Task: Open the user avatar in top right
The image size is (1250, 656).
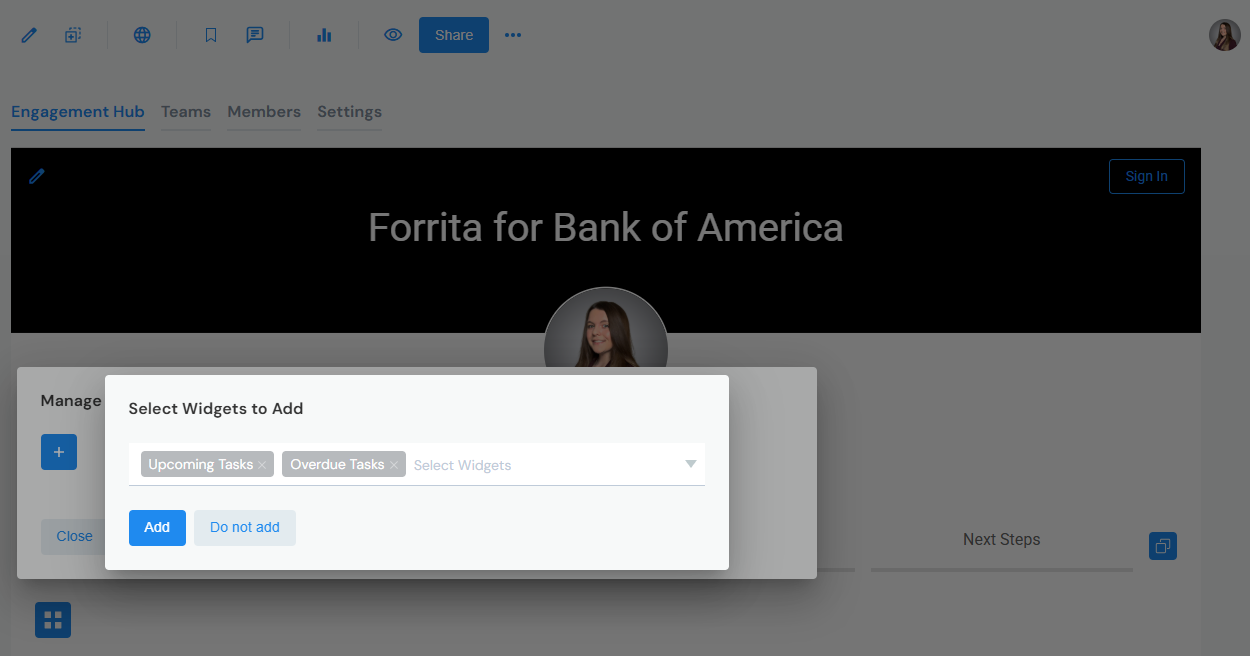Action: tap(1225, 35)
